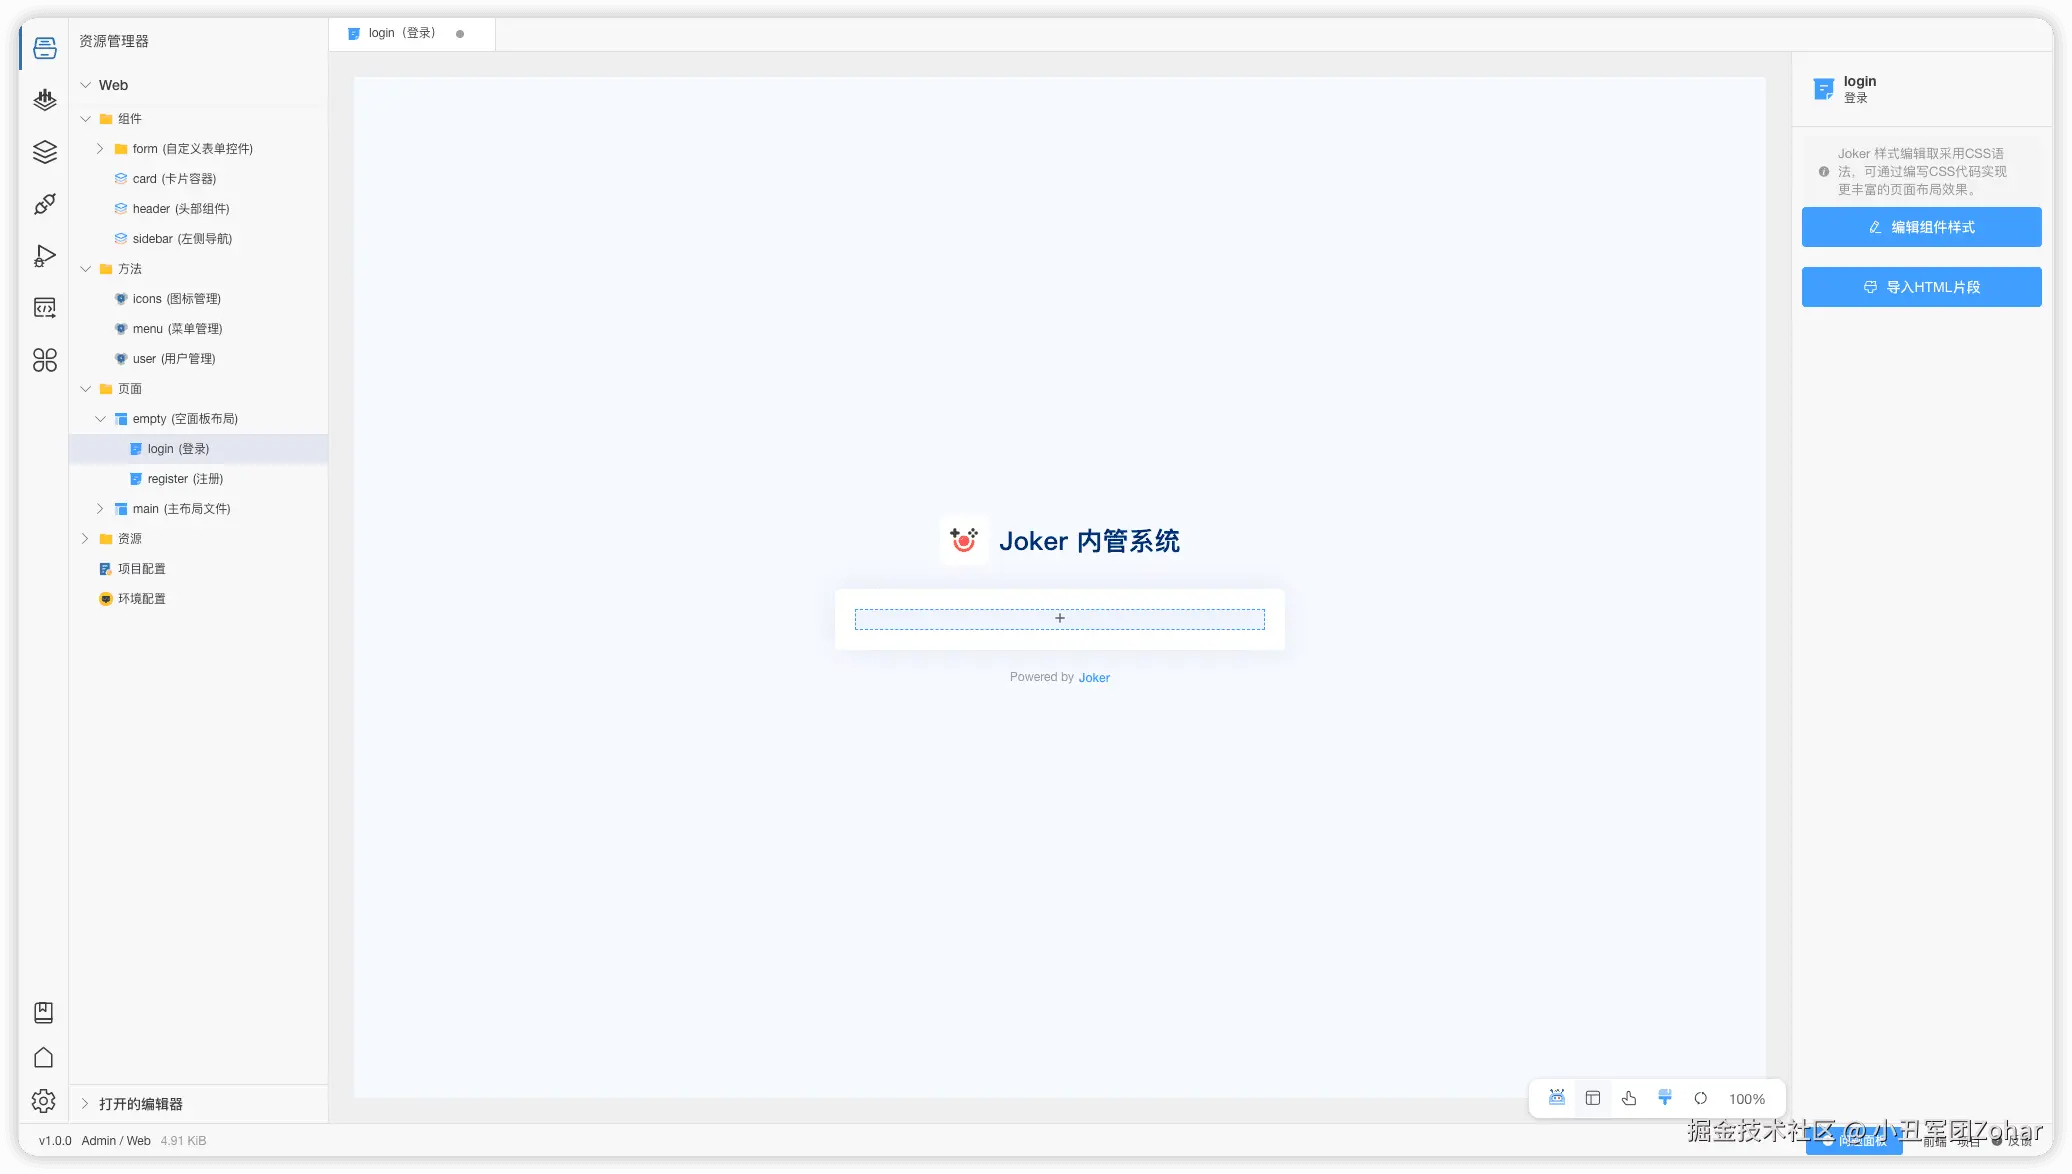Click the blue paint brush icon
2072x1174 pixels.
point(1665,1098)
